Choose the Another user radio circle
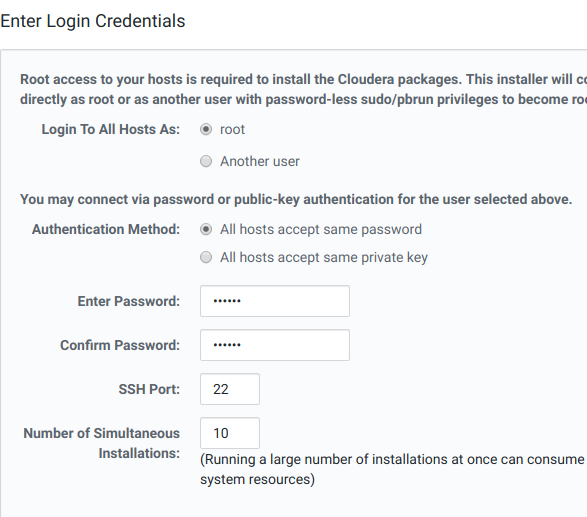Image resolution: width=587 pixels, height=517 pixels. (206, 161)
